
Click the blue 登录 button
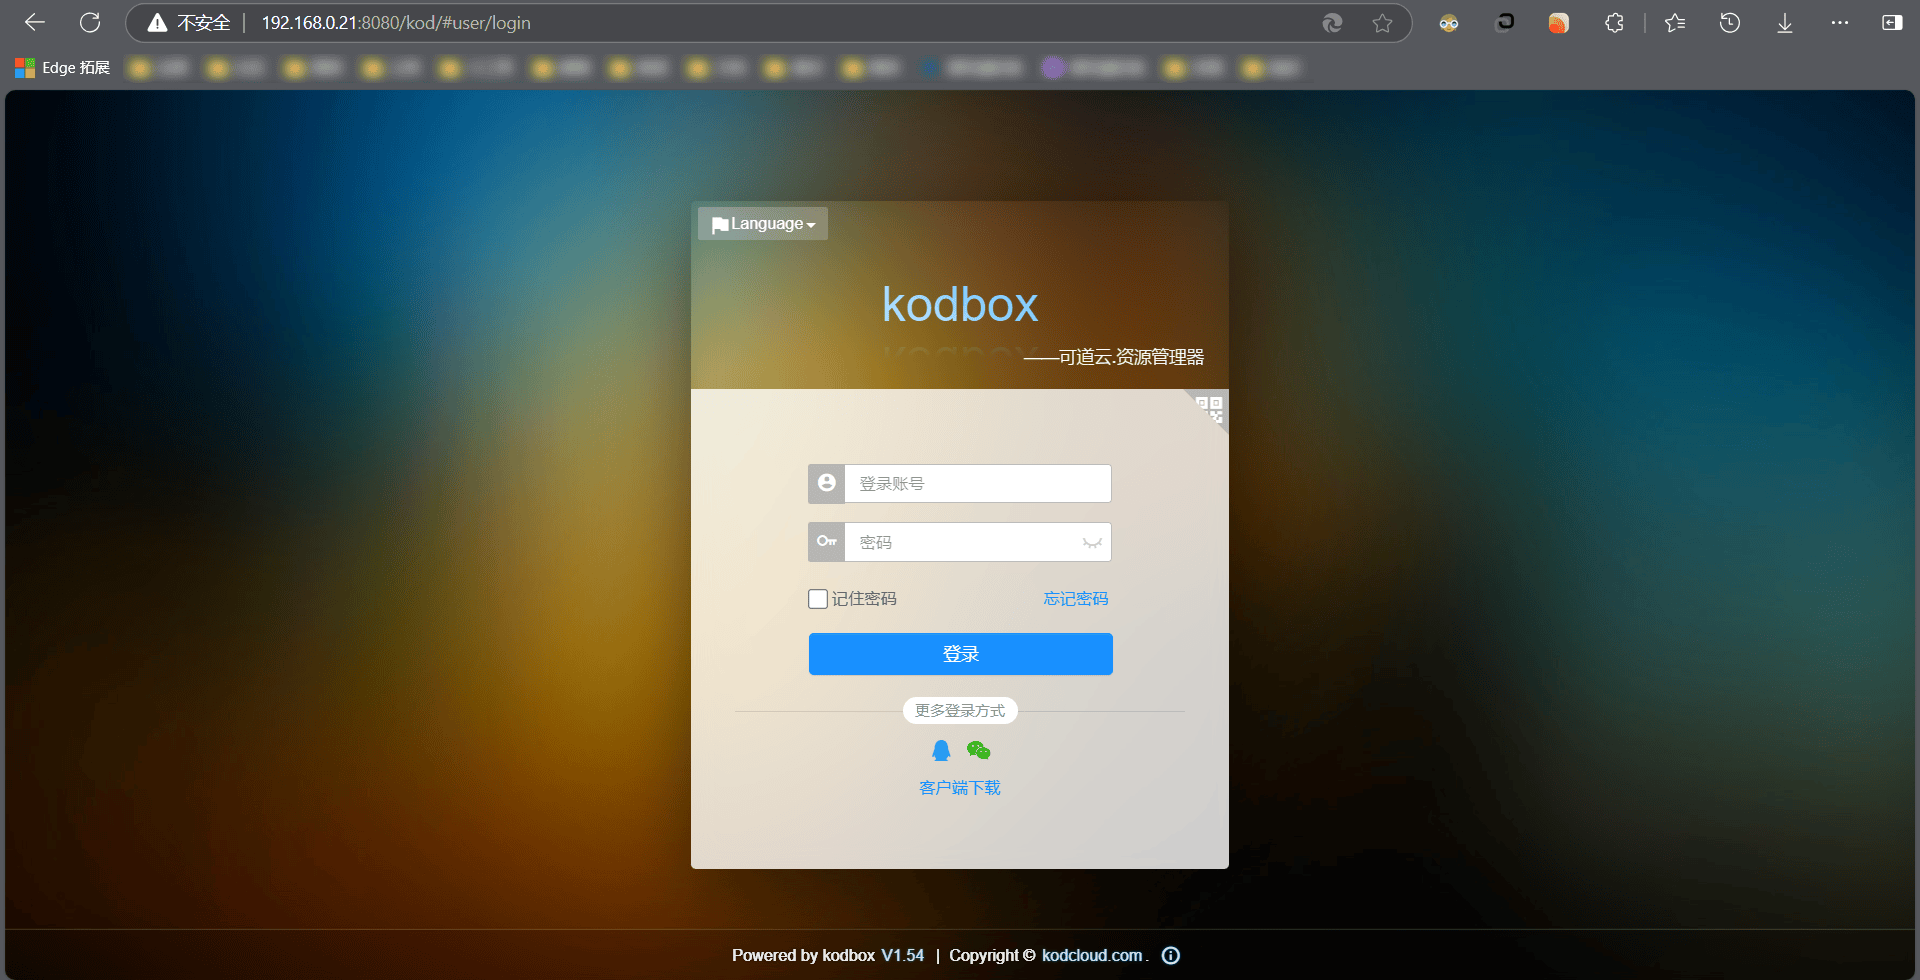[x=960, y=654]
